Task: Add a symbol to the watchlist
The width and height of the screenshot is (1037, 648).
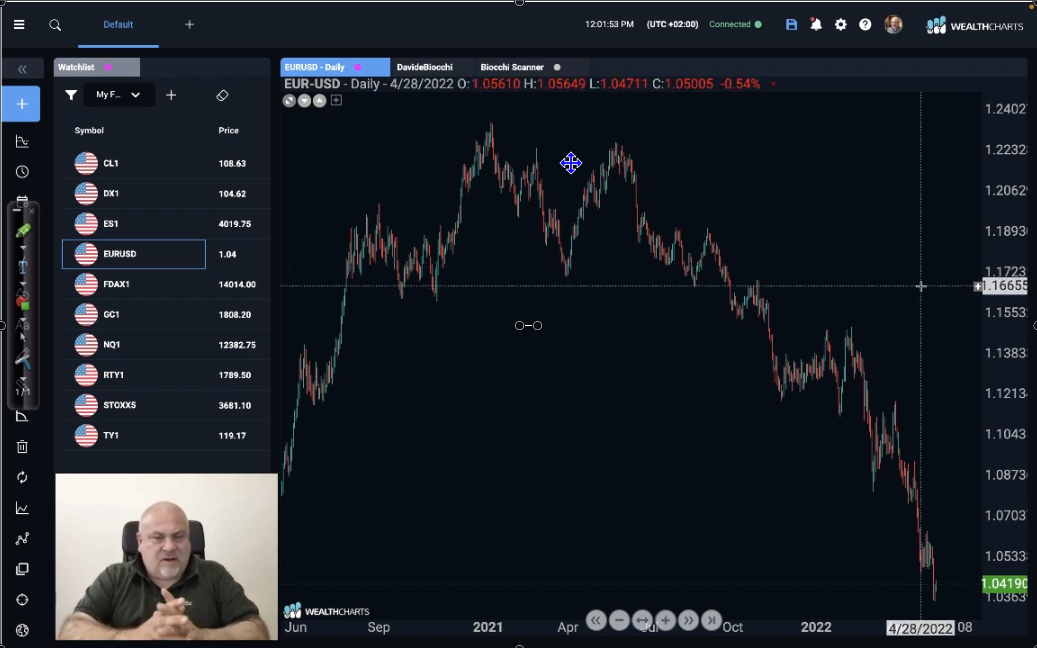Action: (x=171, y=95)
